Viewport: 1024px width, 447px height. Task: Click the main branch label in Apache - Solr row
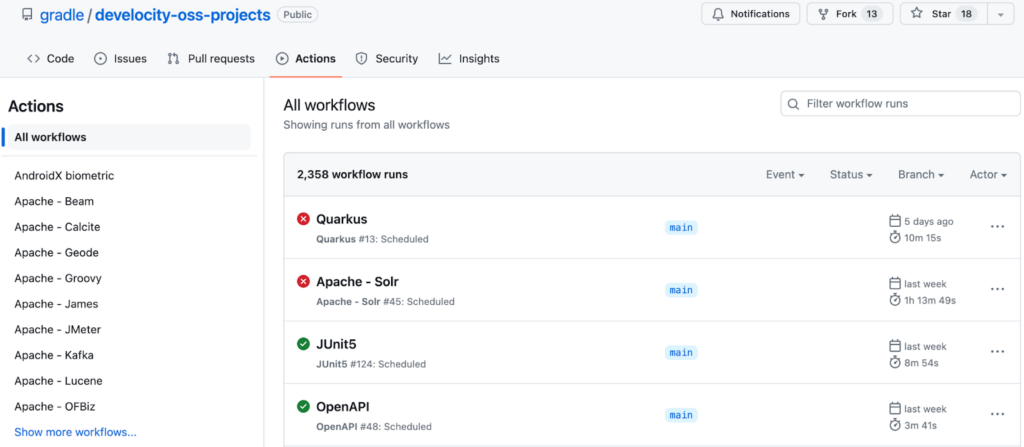click(681, 290)
